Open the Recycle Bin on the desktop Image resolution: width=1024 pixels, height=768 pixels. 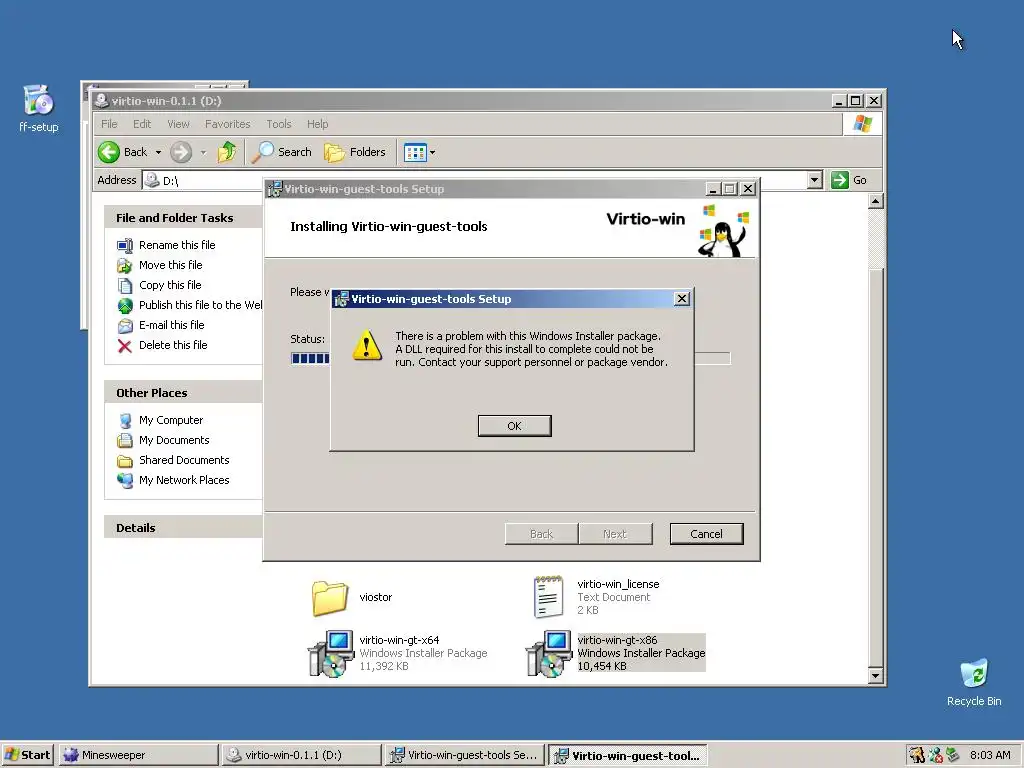[974, 682]
